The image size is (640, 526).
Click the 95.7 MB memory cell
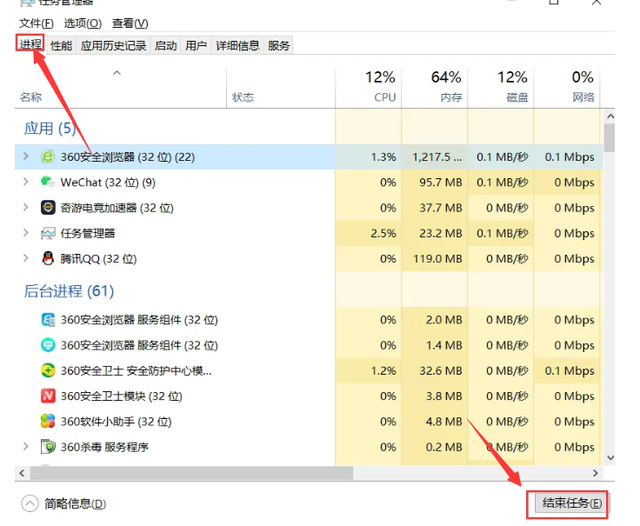pos(434,182)
